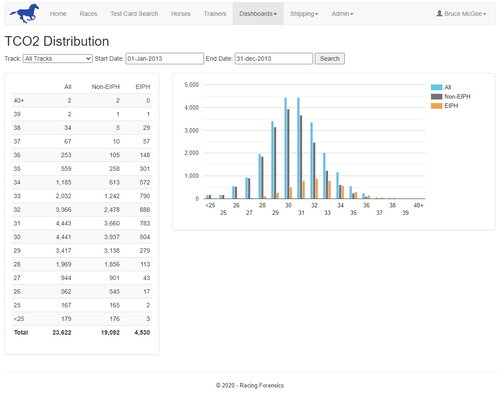Click the tallest blue bar at 30
500x398 pixels.
click(286, 148)
